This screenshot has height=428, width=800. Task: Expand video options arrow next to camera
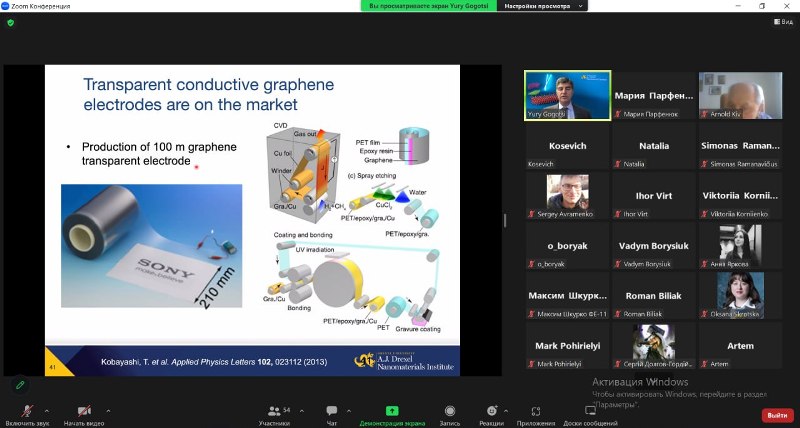click(108, 411)
